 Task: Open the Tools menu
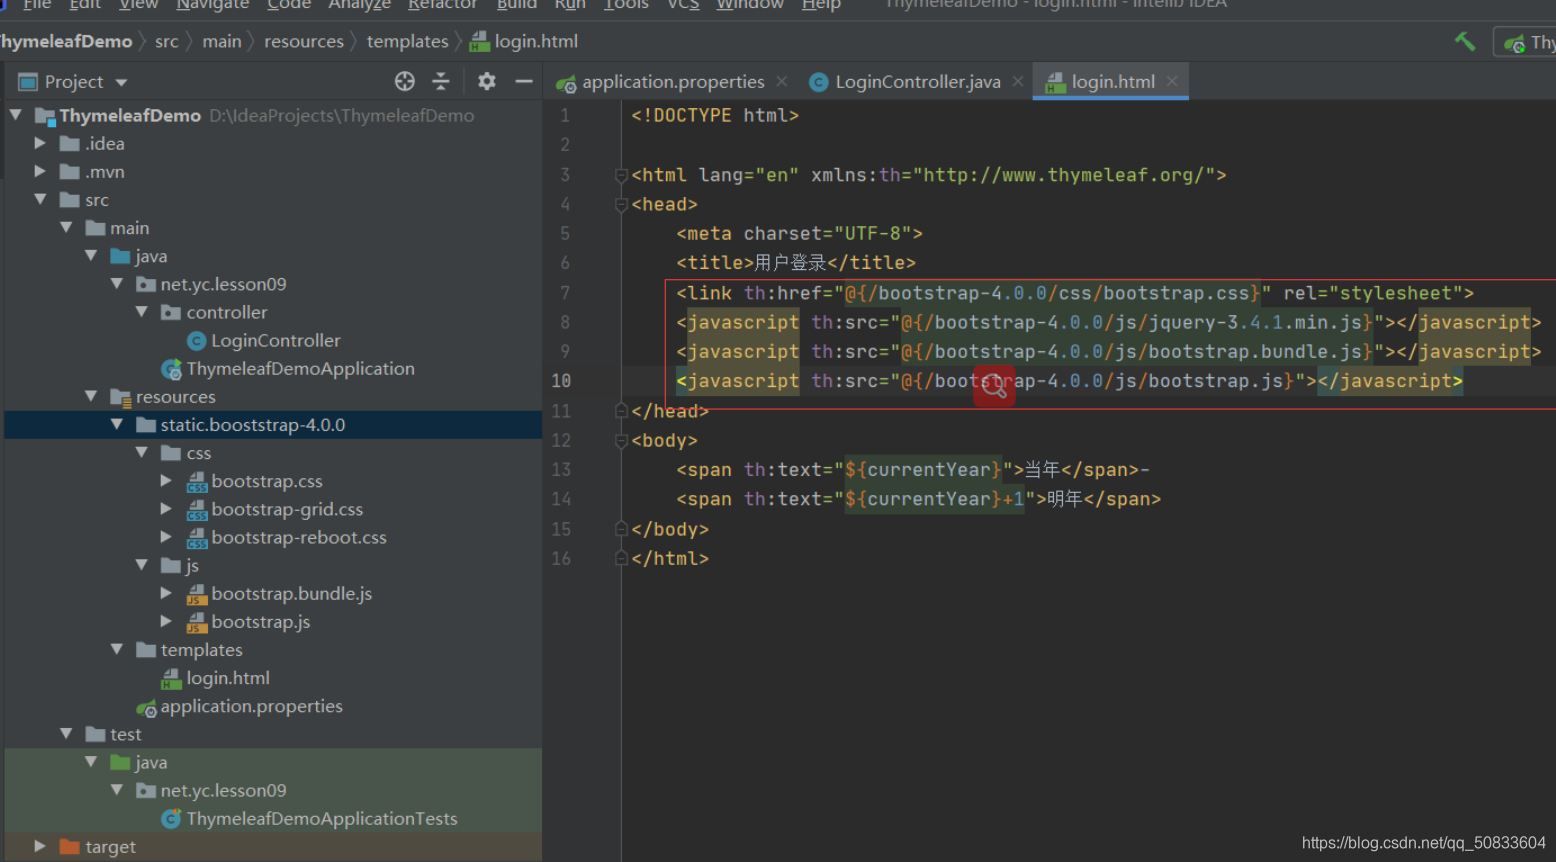tap(626, 4)
